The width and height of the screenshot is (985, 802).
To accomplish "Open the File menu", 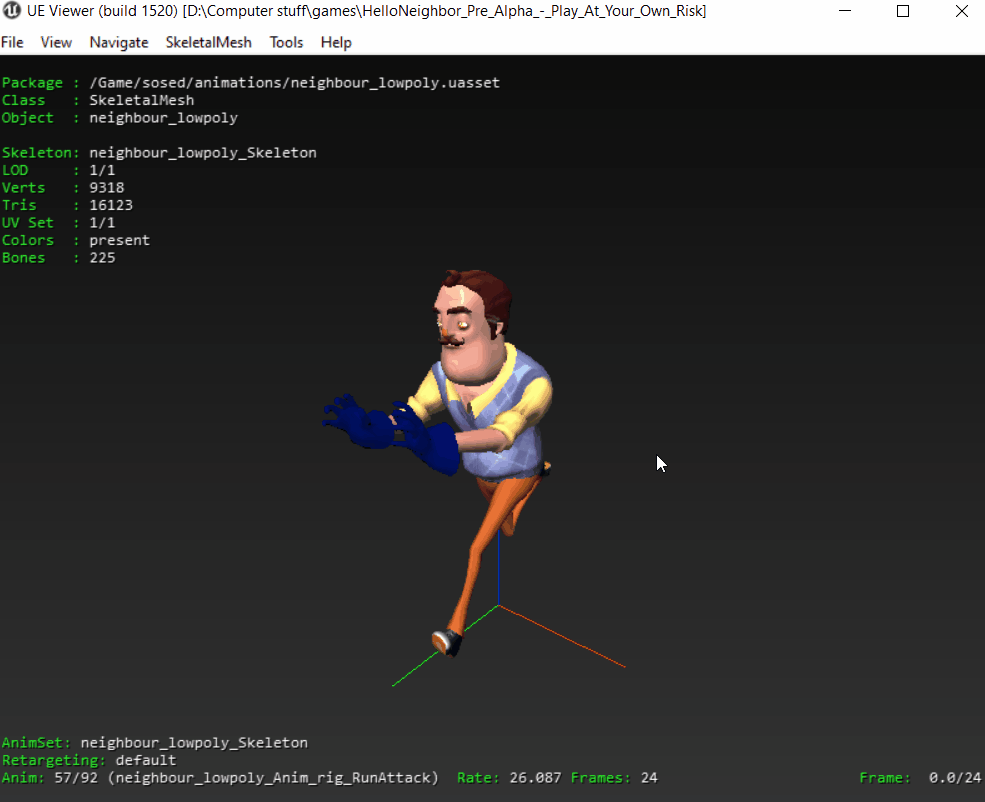I will (12, 42).
